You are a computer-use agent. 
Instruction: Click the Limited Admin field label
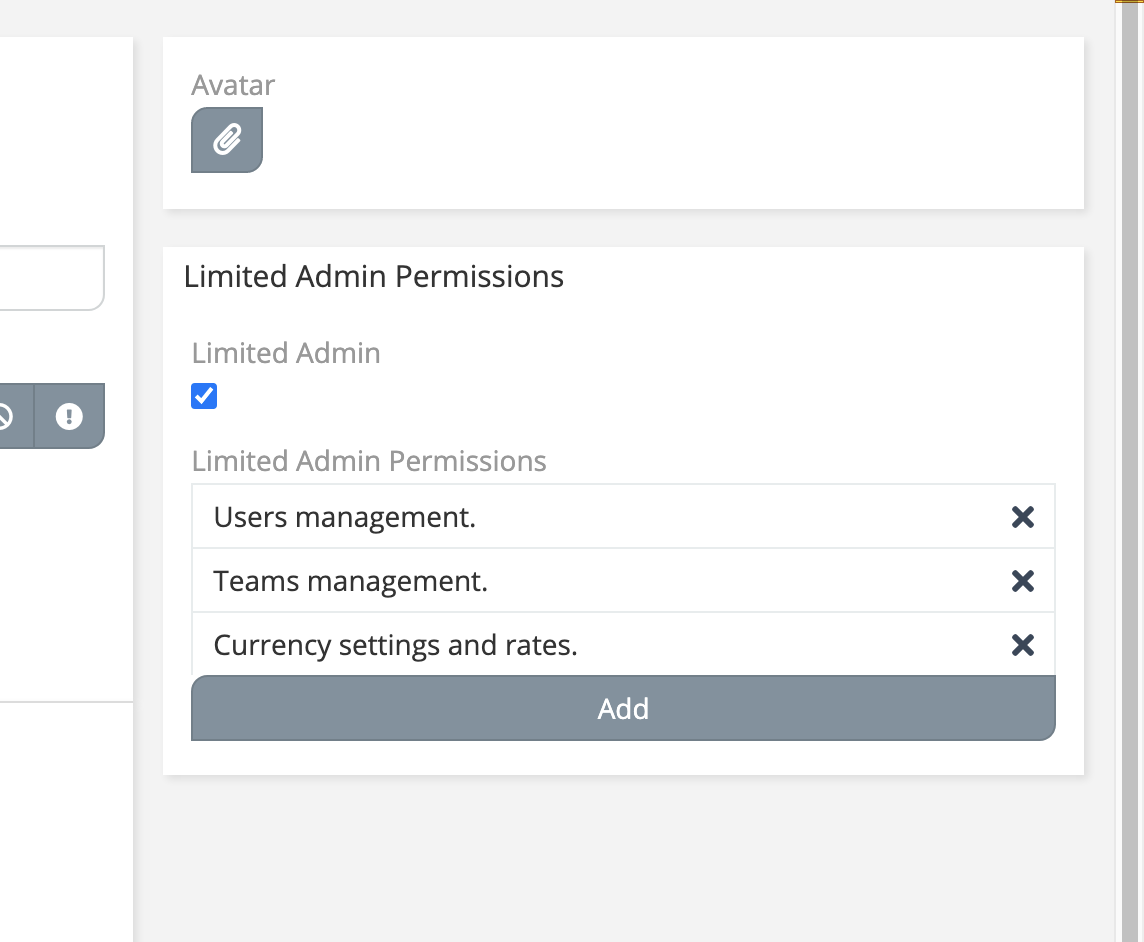286,353
